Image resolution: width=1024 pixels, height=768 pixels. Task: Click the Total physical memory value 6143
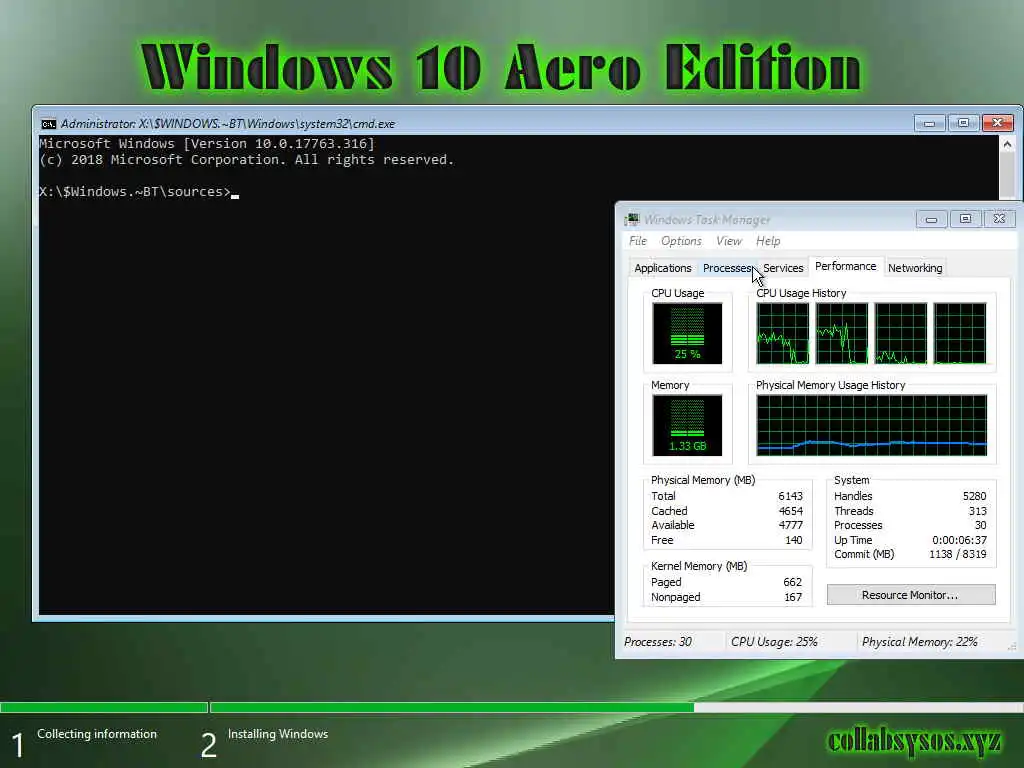point(790,496)
